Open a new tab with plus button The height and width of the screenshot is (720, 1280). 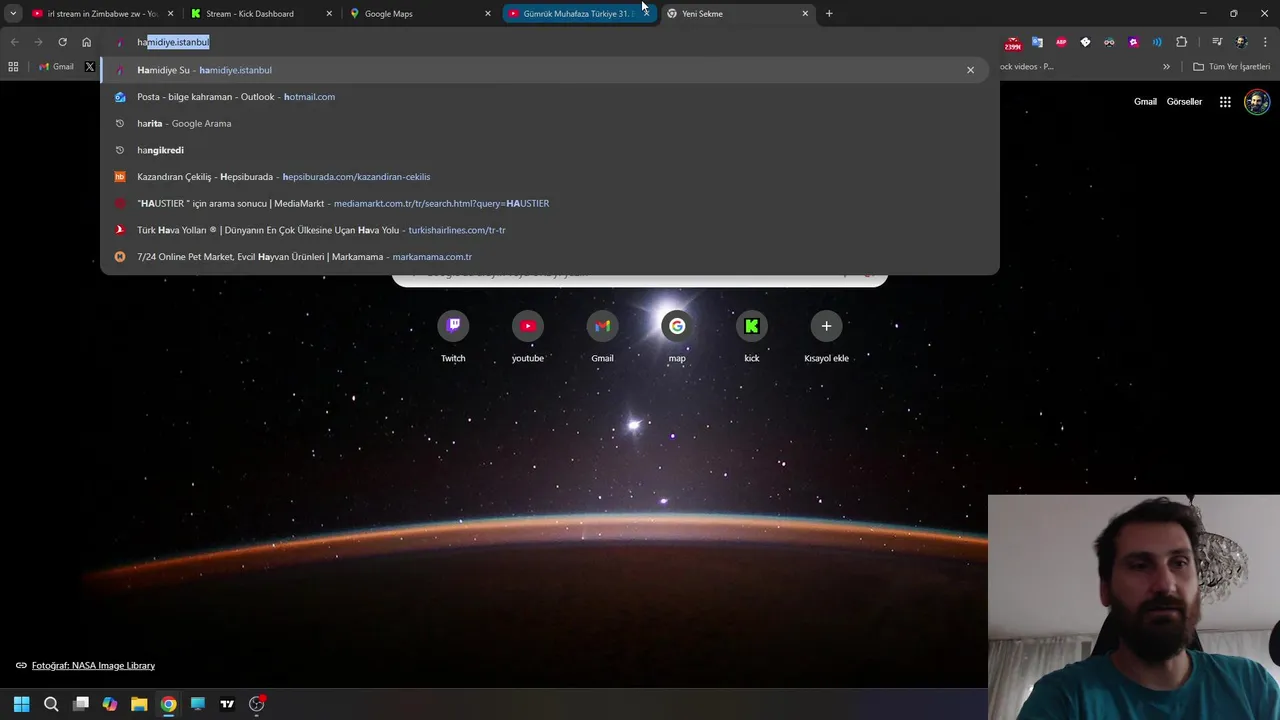[829, 14]
